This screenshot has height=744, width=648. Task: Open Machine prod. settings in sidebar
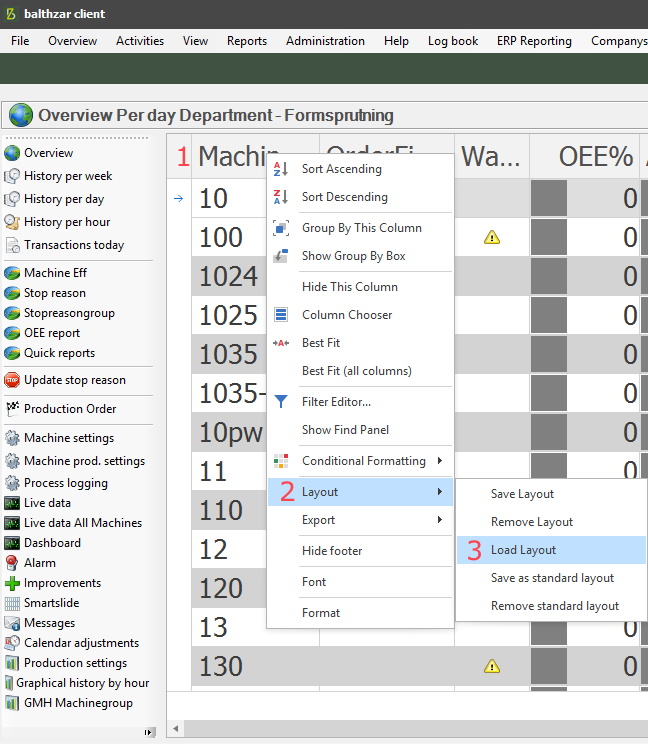tap(84, 461)
